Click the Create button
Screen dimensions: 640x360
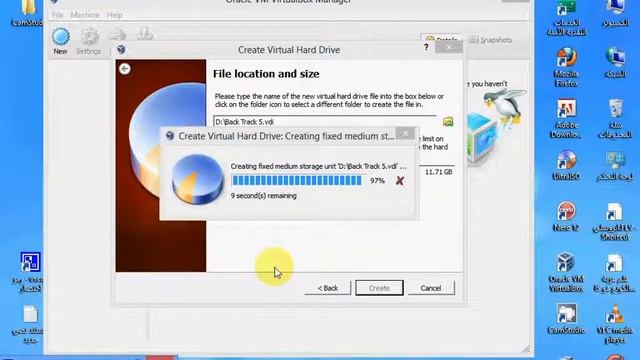pos(379,288)
